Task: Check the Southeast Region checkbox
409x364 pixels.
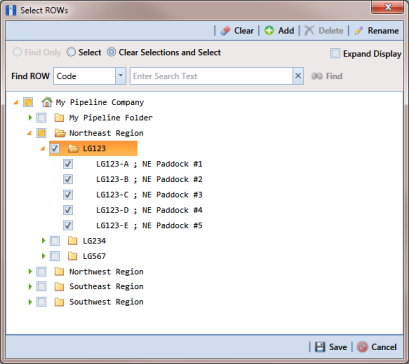Action: (x=41, y=287)
